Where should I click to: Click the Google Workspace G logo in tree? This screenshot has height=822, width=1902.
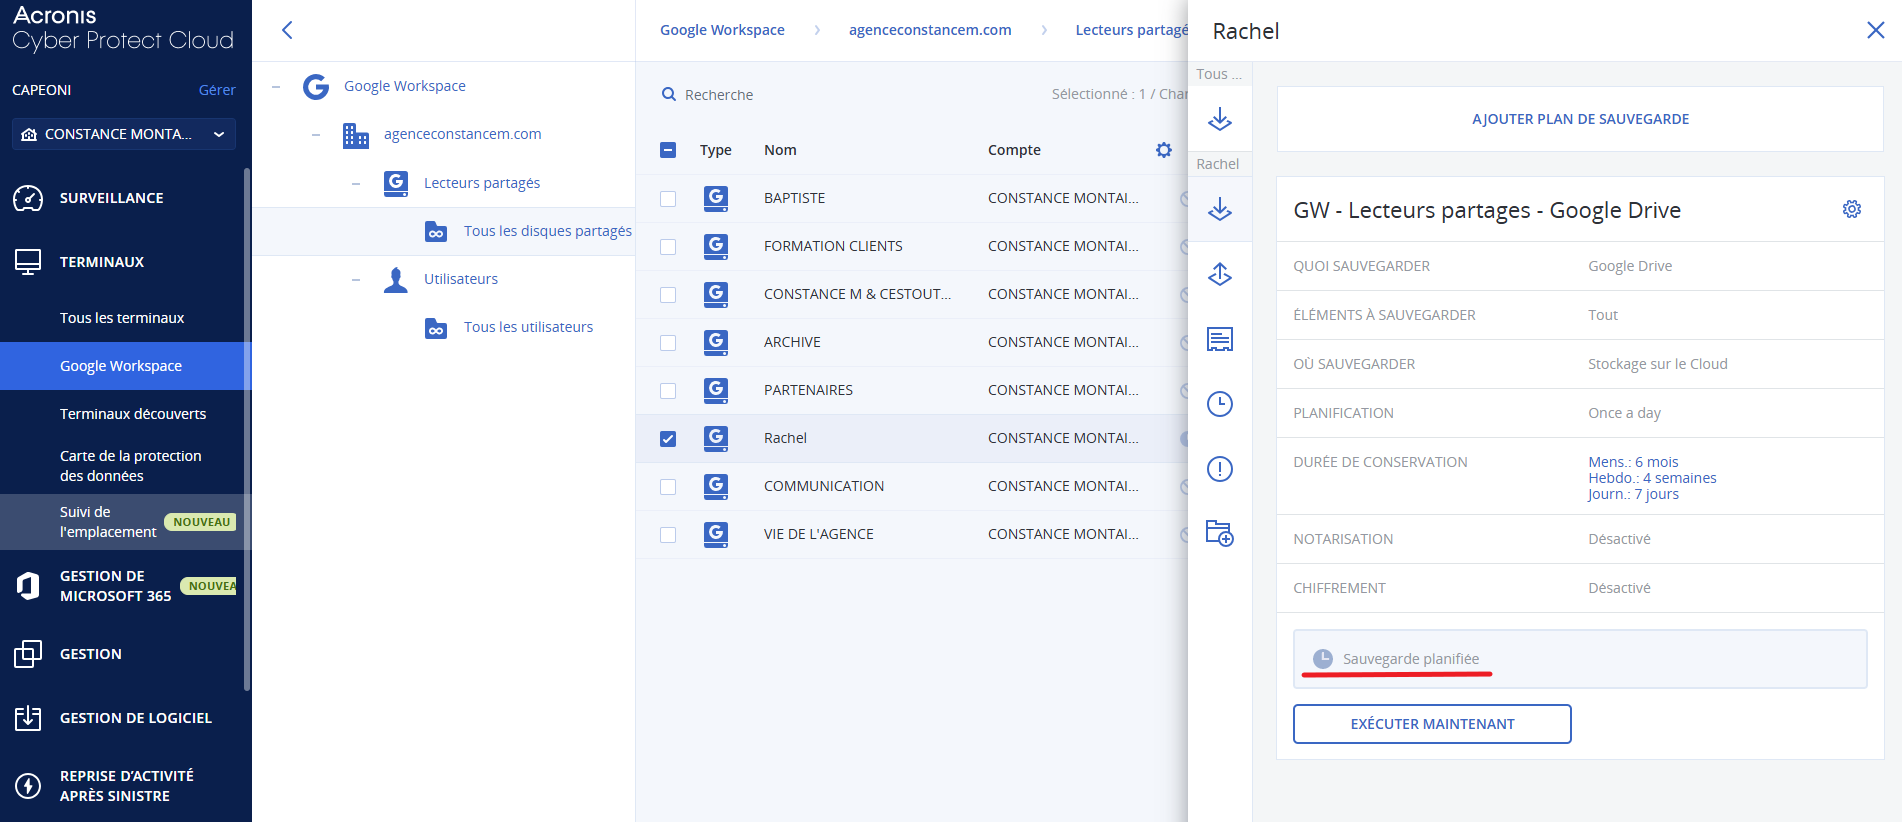[x=316, y=87]
